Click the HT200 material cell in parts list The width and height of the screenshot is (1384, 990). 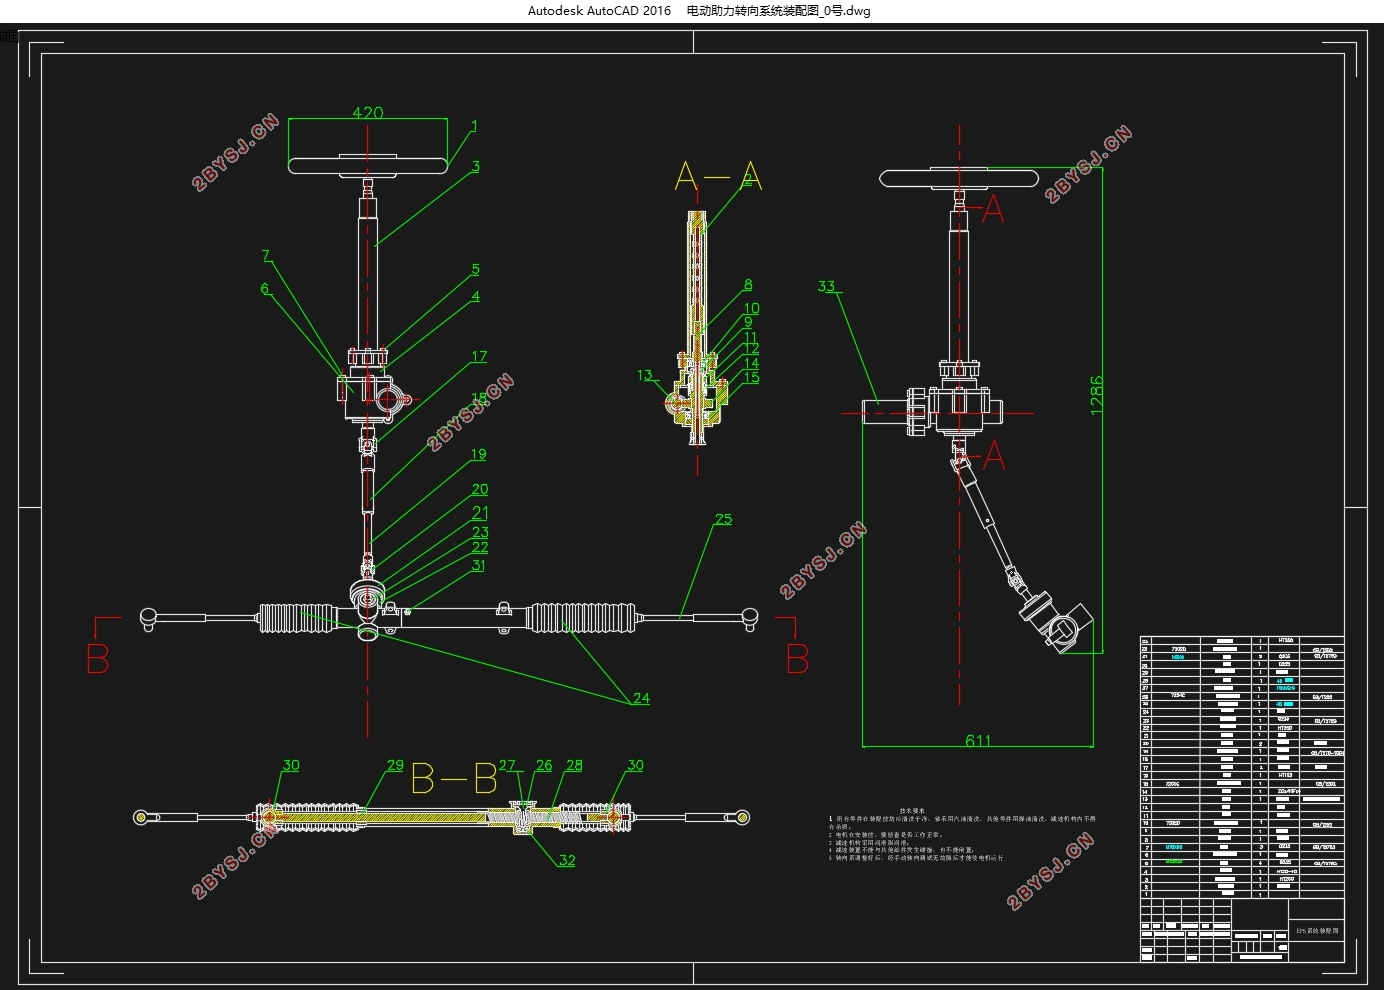tap(1286, 879)
